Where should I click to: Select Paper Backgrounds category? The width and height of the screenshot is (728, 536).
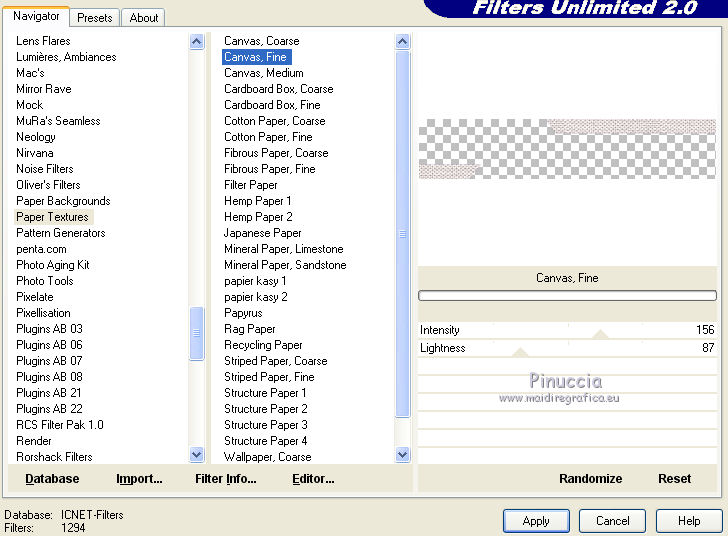63,201
